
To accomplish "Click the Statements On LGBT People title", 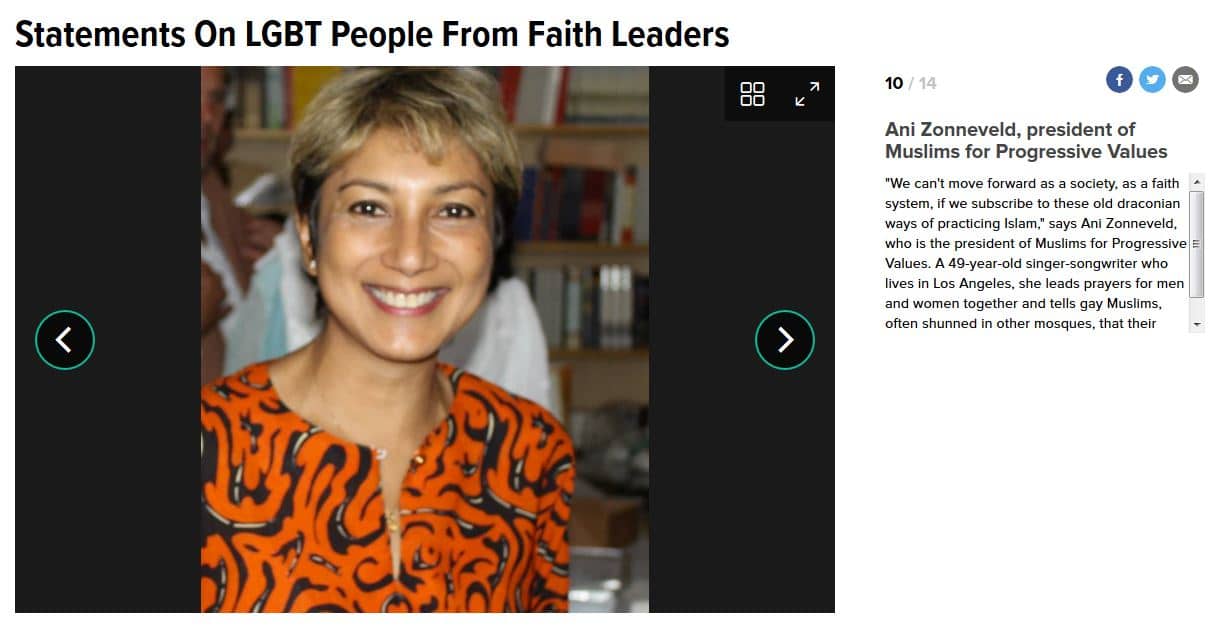I will [372, 34].
